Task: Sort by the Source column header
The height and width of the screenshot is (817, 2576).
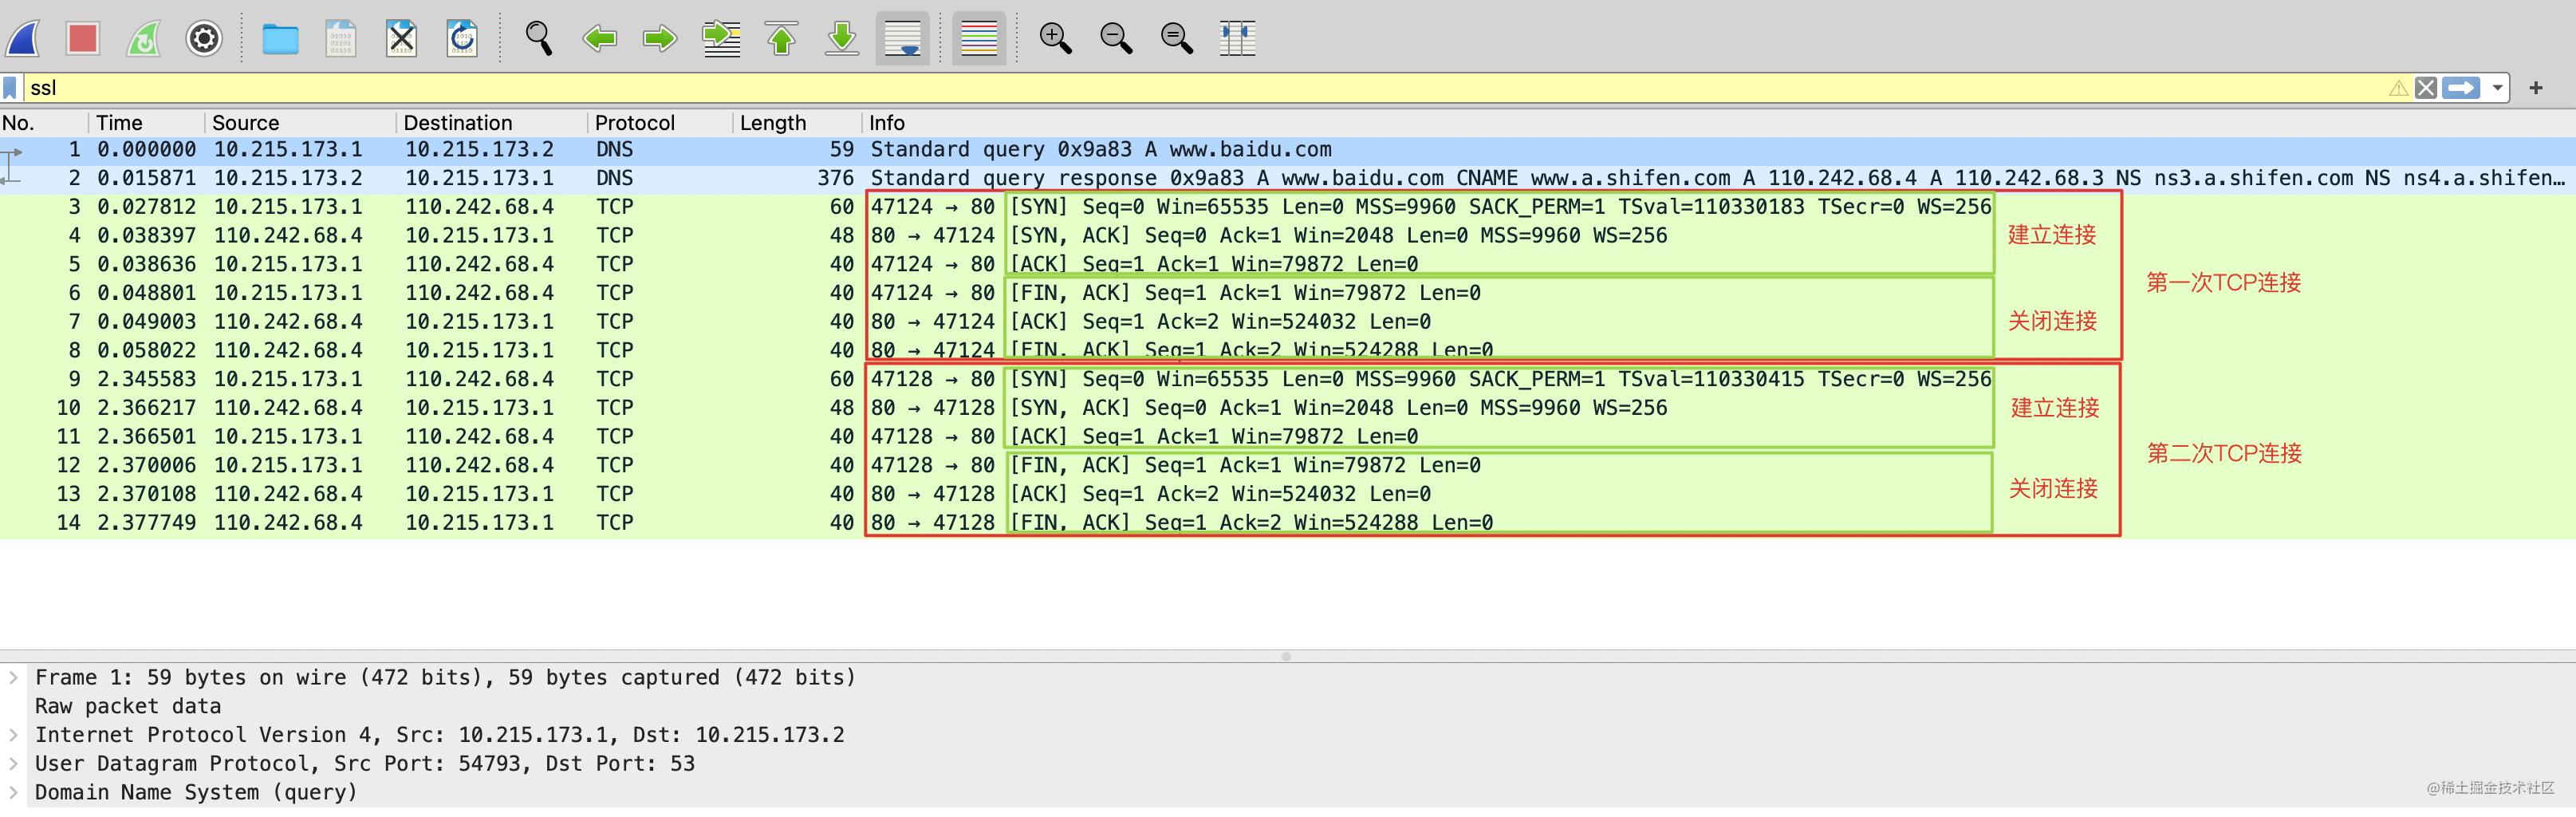Action: pos(301,123)
